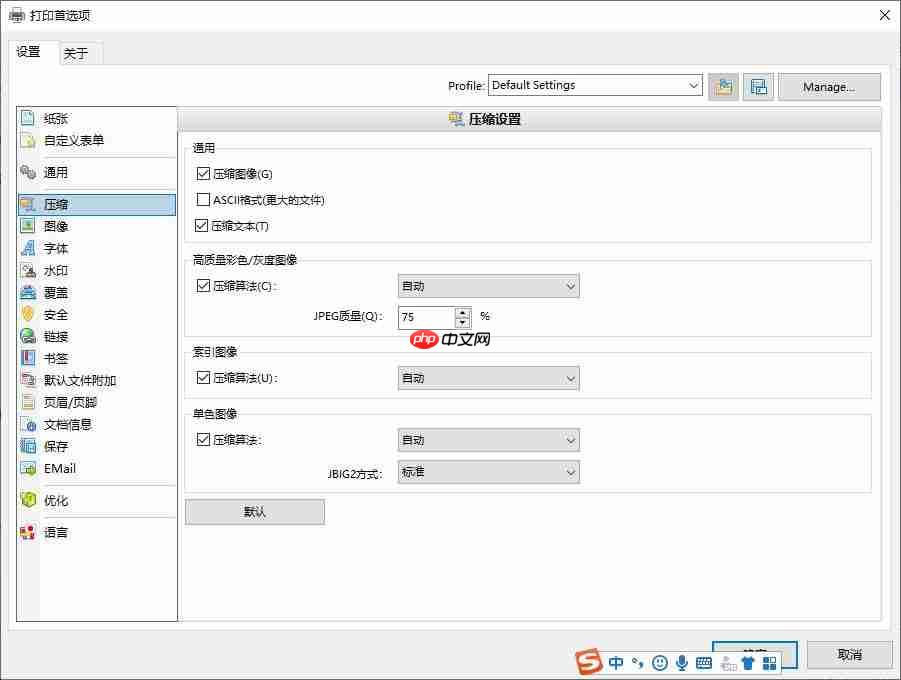
Task: Open the 覆盖 overlay icon
Action: [x=28, y=292]
